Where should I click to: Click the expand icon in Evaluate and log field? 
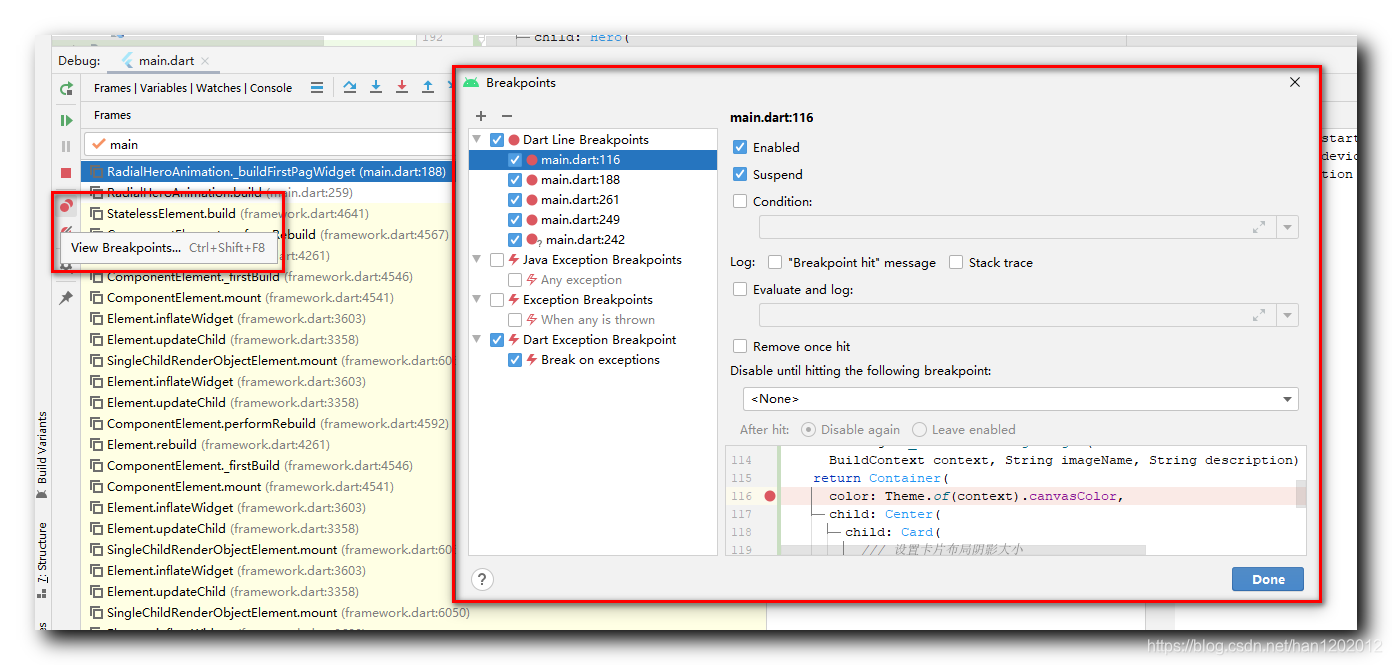(1259, 316)
